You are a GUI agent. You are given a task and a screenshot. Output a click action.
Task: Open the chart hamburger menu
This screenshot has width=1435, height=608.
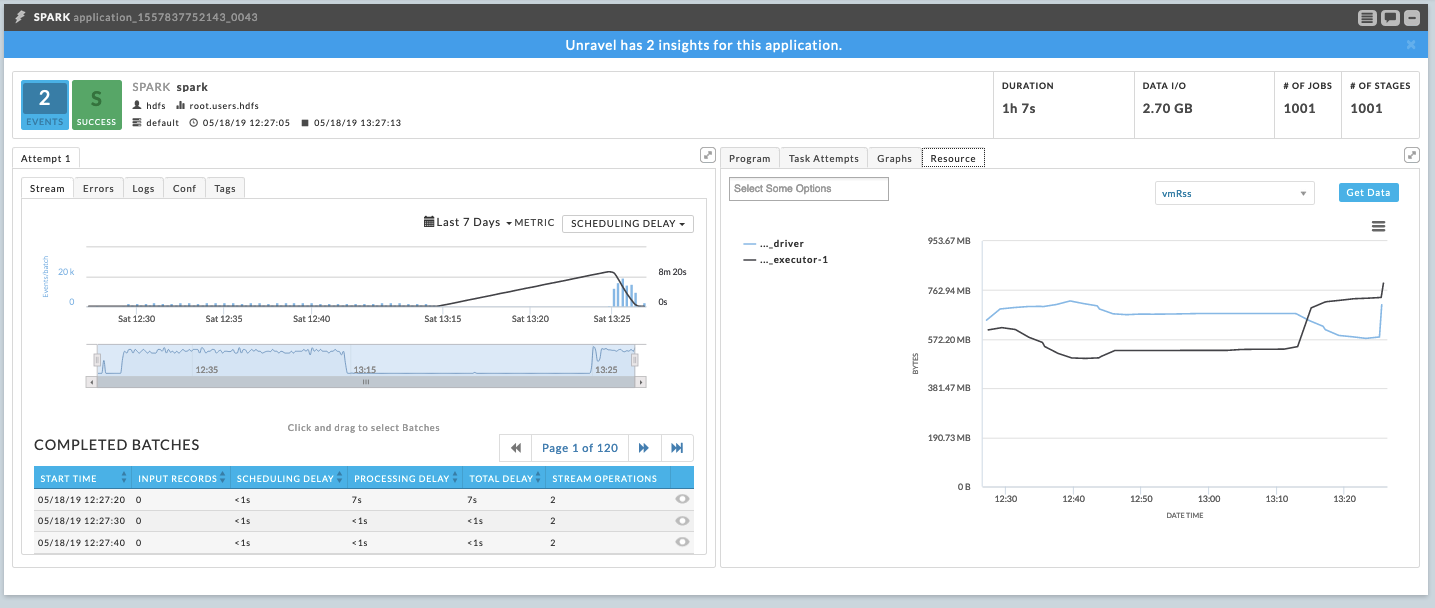pos(1378,227)
